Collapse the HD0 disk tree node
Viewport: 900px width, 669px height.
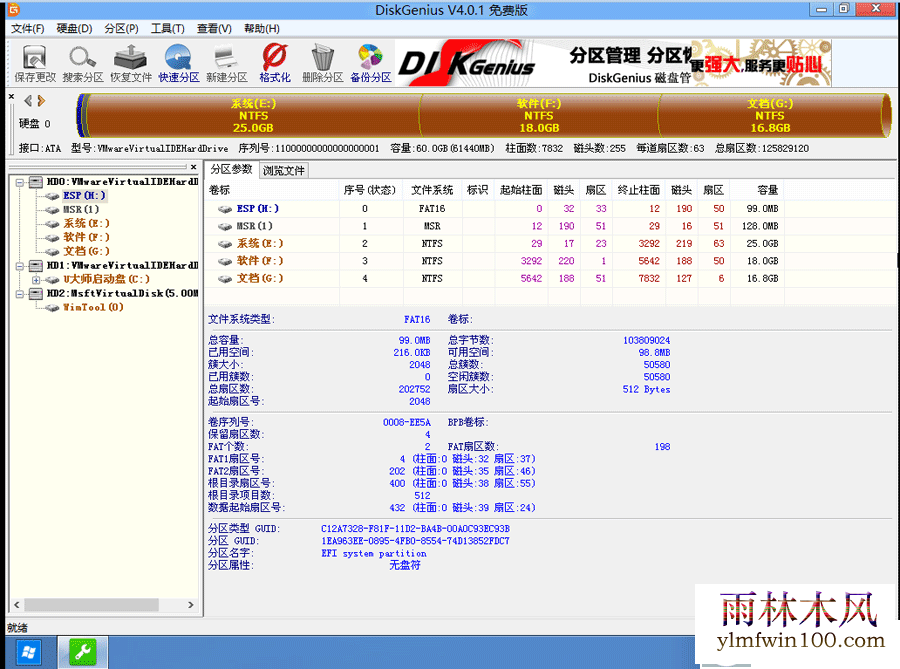20,182
